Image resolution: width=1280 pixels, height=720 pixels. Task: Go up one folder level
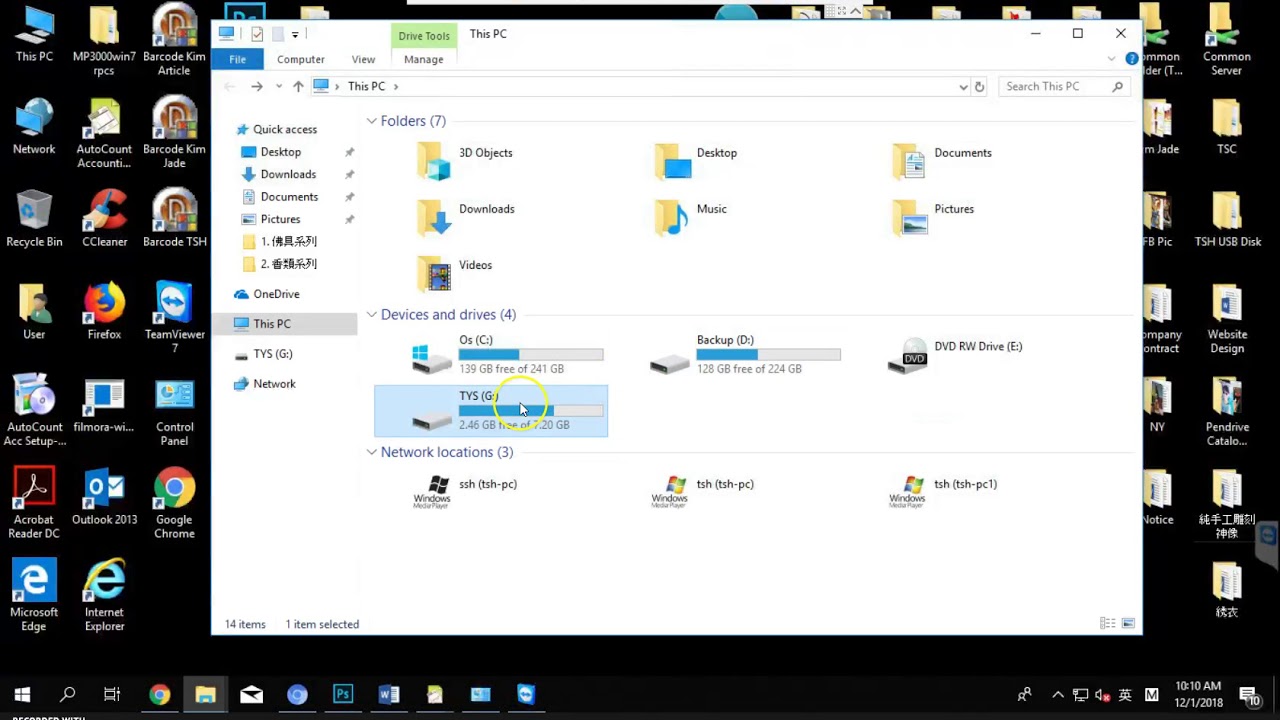coord(298,87)
